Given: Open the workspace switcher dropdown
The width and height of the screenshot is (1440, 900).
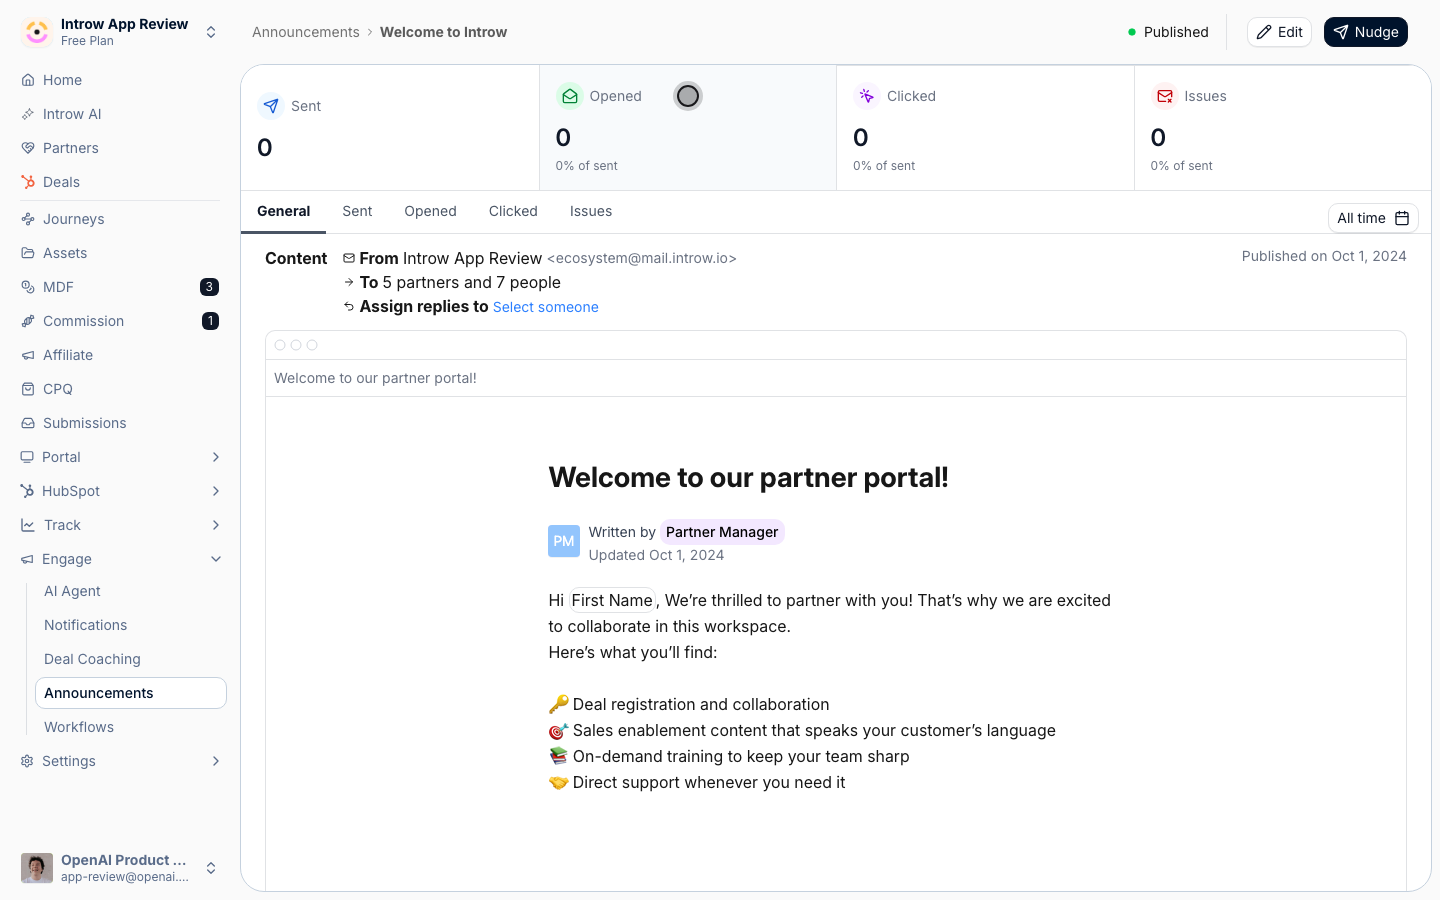Looking at the screenshot, I should pyautogui.click(x=211, y=32).
